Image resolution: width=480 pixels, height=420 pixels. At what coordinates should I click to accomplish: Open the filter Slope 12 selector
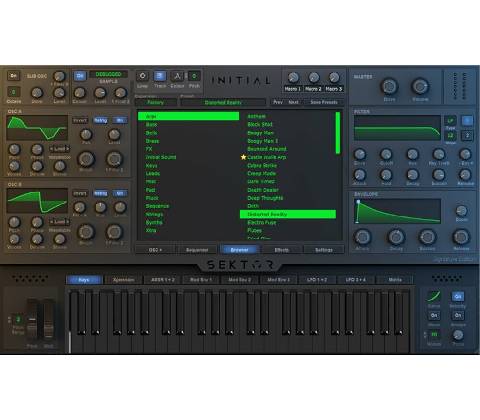tap(450, 135)
